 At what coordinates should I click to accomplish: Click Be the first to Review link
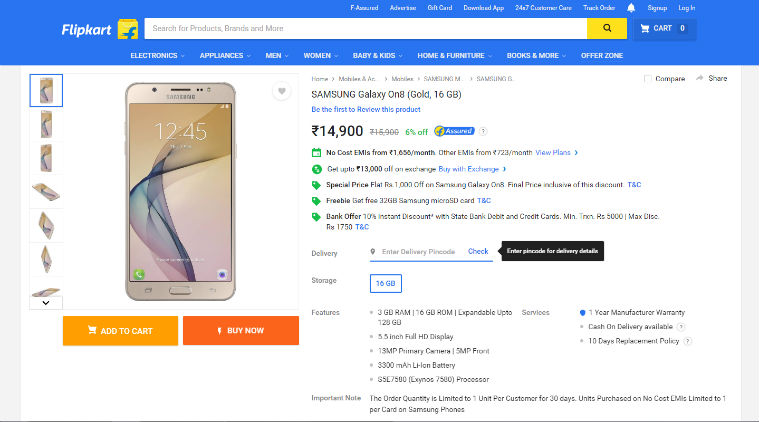(366, 109)
